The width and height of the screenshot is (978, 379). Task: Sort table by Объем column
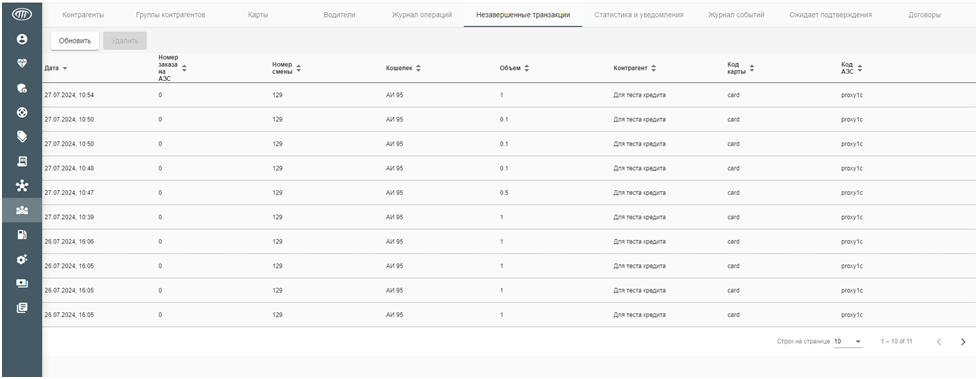515,68
